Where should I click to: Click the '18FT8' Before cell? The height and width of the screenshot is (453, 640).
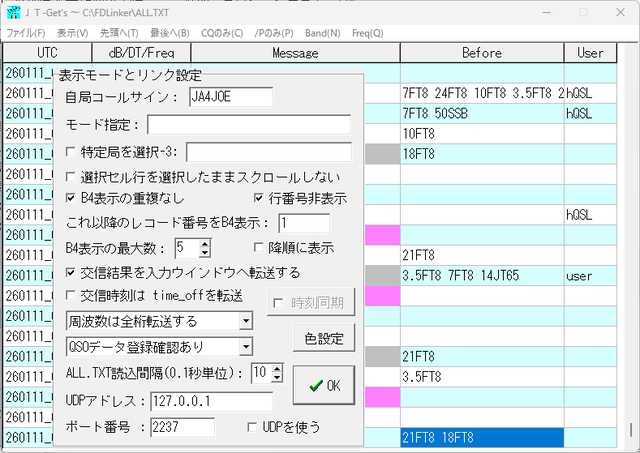[x=482, y=154]
